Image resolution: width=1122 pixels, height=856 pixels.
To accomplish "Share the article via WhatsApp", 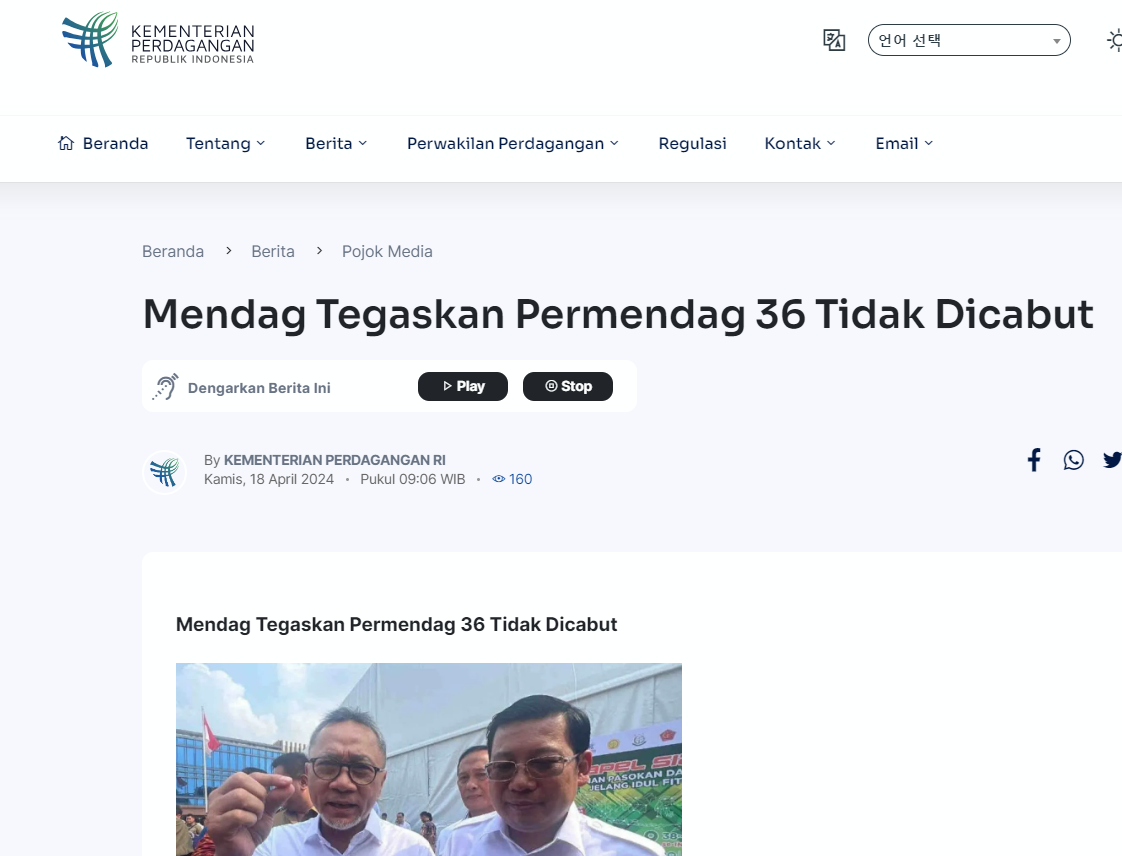I will point(1073,459).
